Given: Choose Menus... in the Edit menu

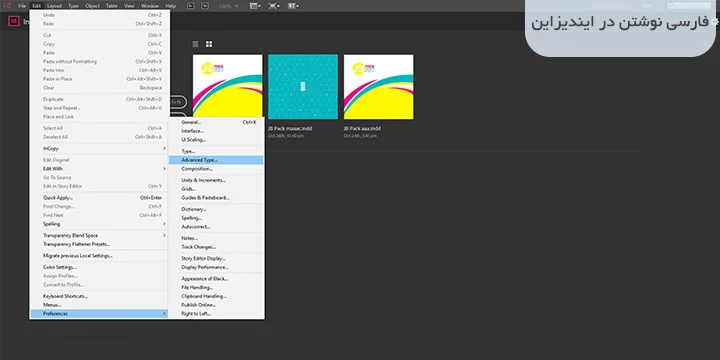Looking at the screenshot, I should [99, 305].
